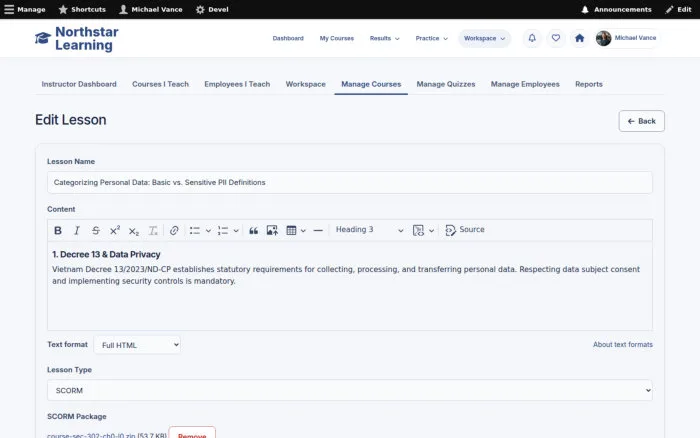Expand the show blocks dropdown arrow

(x=431, y=230)
